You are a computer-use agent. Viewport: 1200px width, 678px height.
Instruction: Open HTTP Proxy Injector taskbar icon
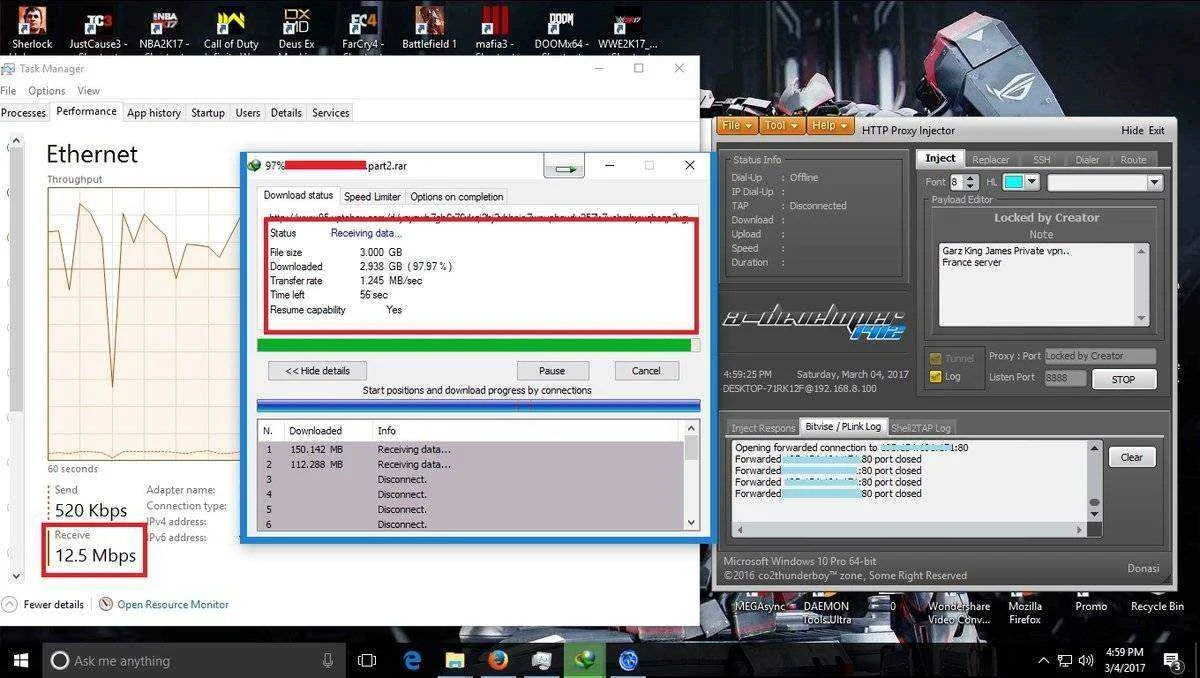[628, 660]
